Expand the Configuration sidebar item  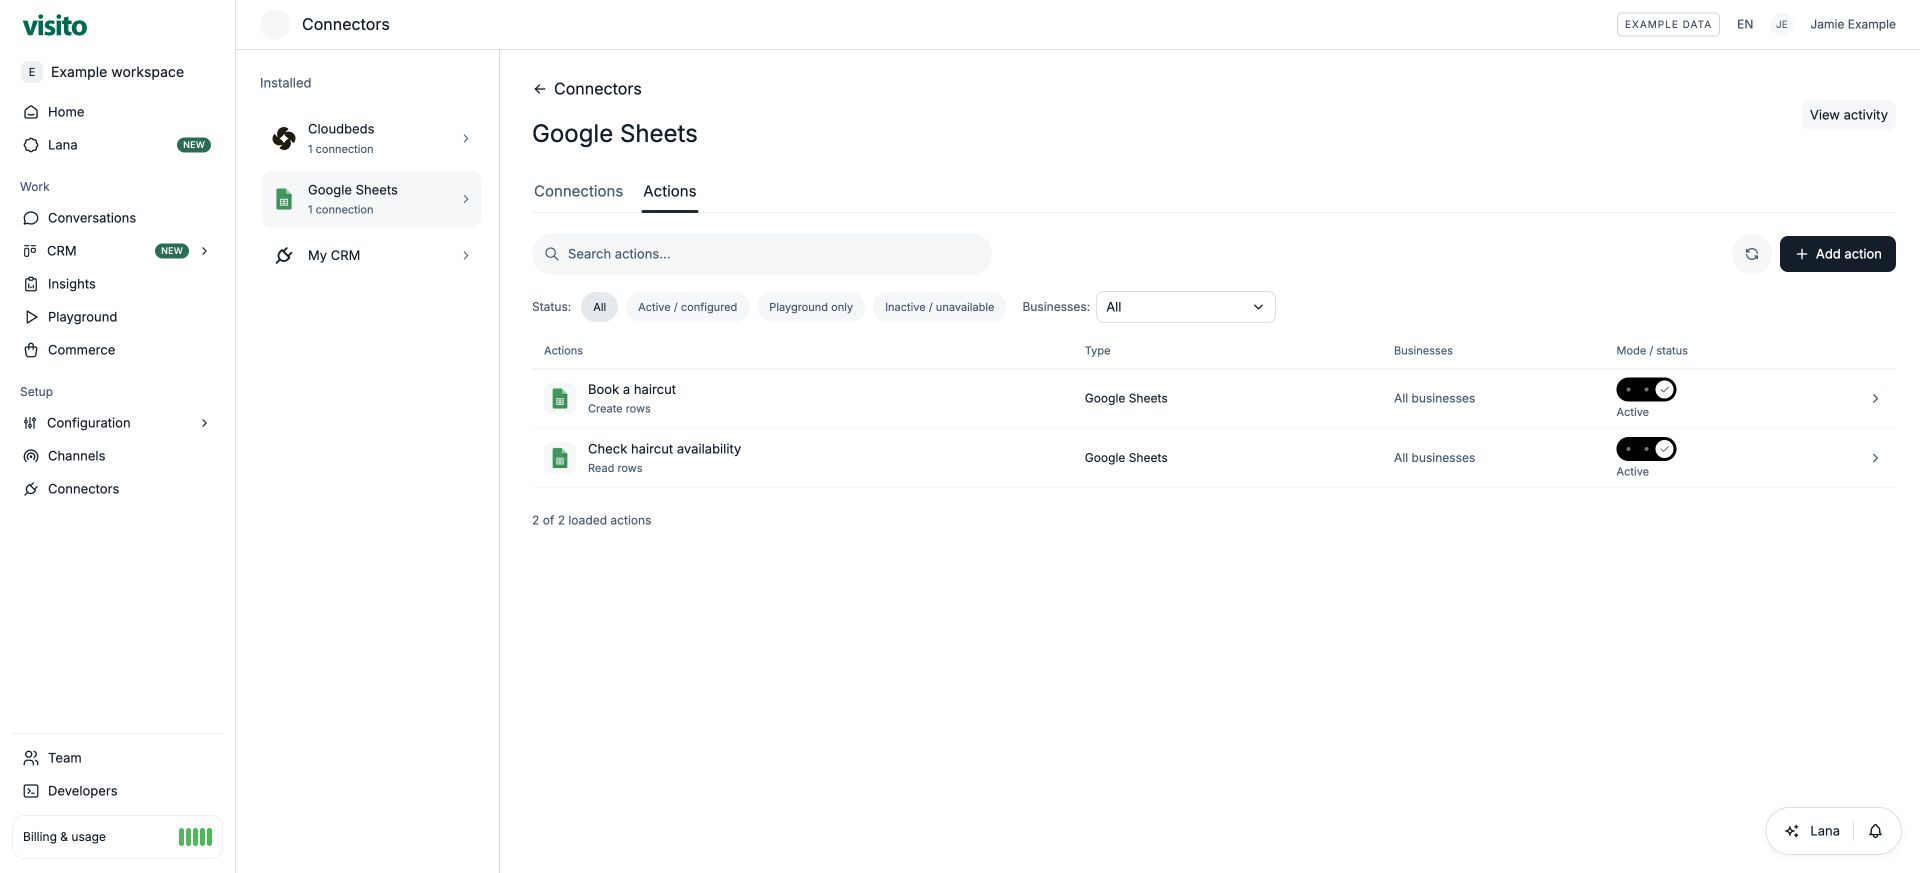(x=205, y=423)
